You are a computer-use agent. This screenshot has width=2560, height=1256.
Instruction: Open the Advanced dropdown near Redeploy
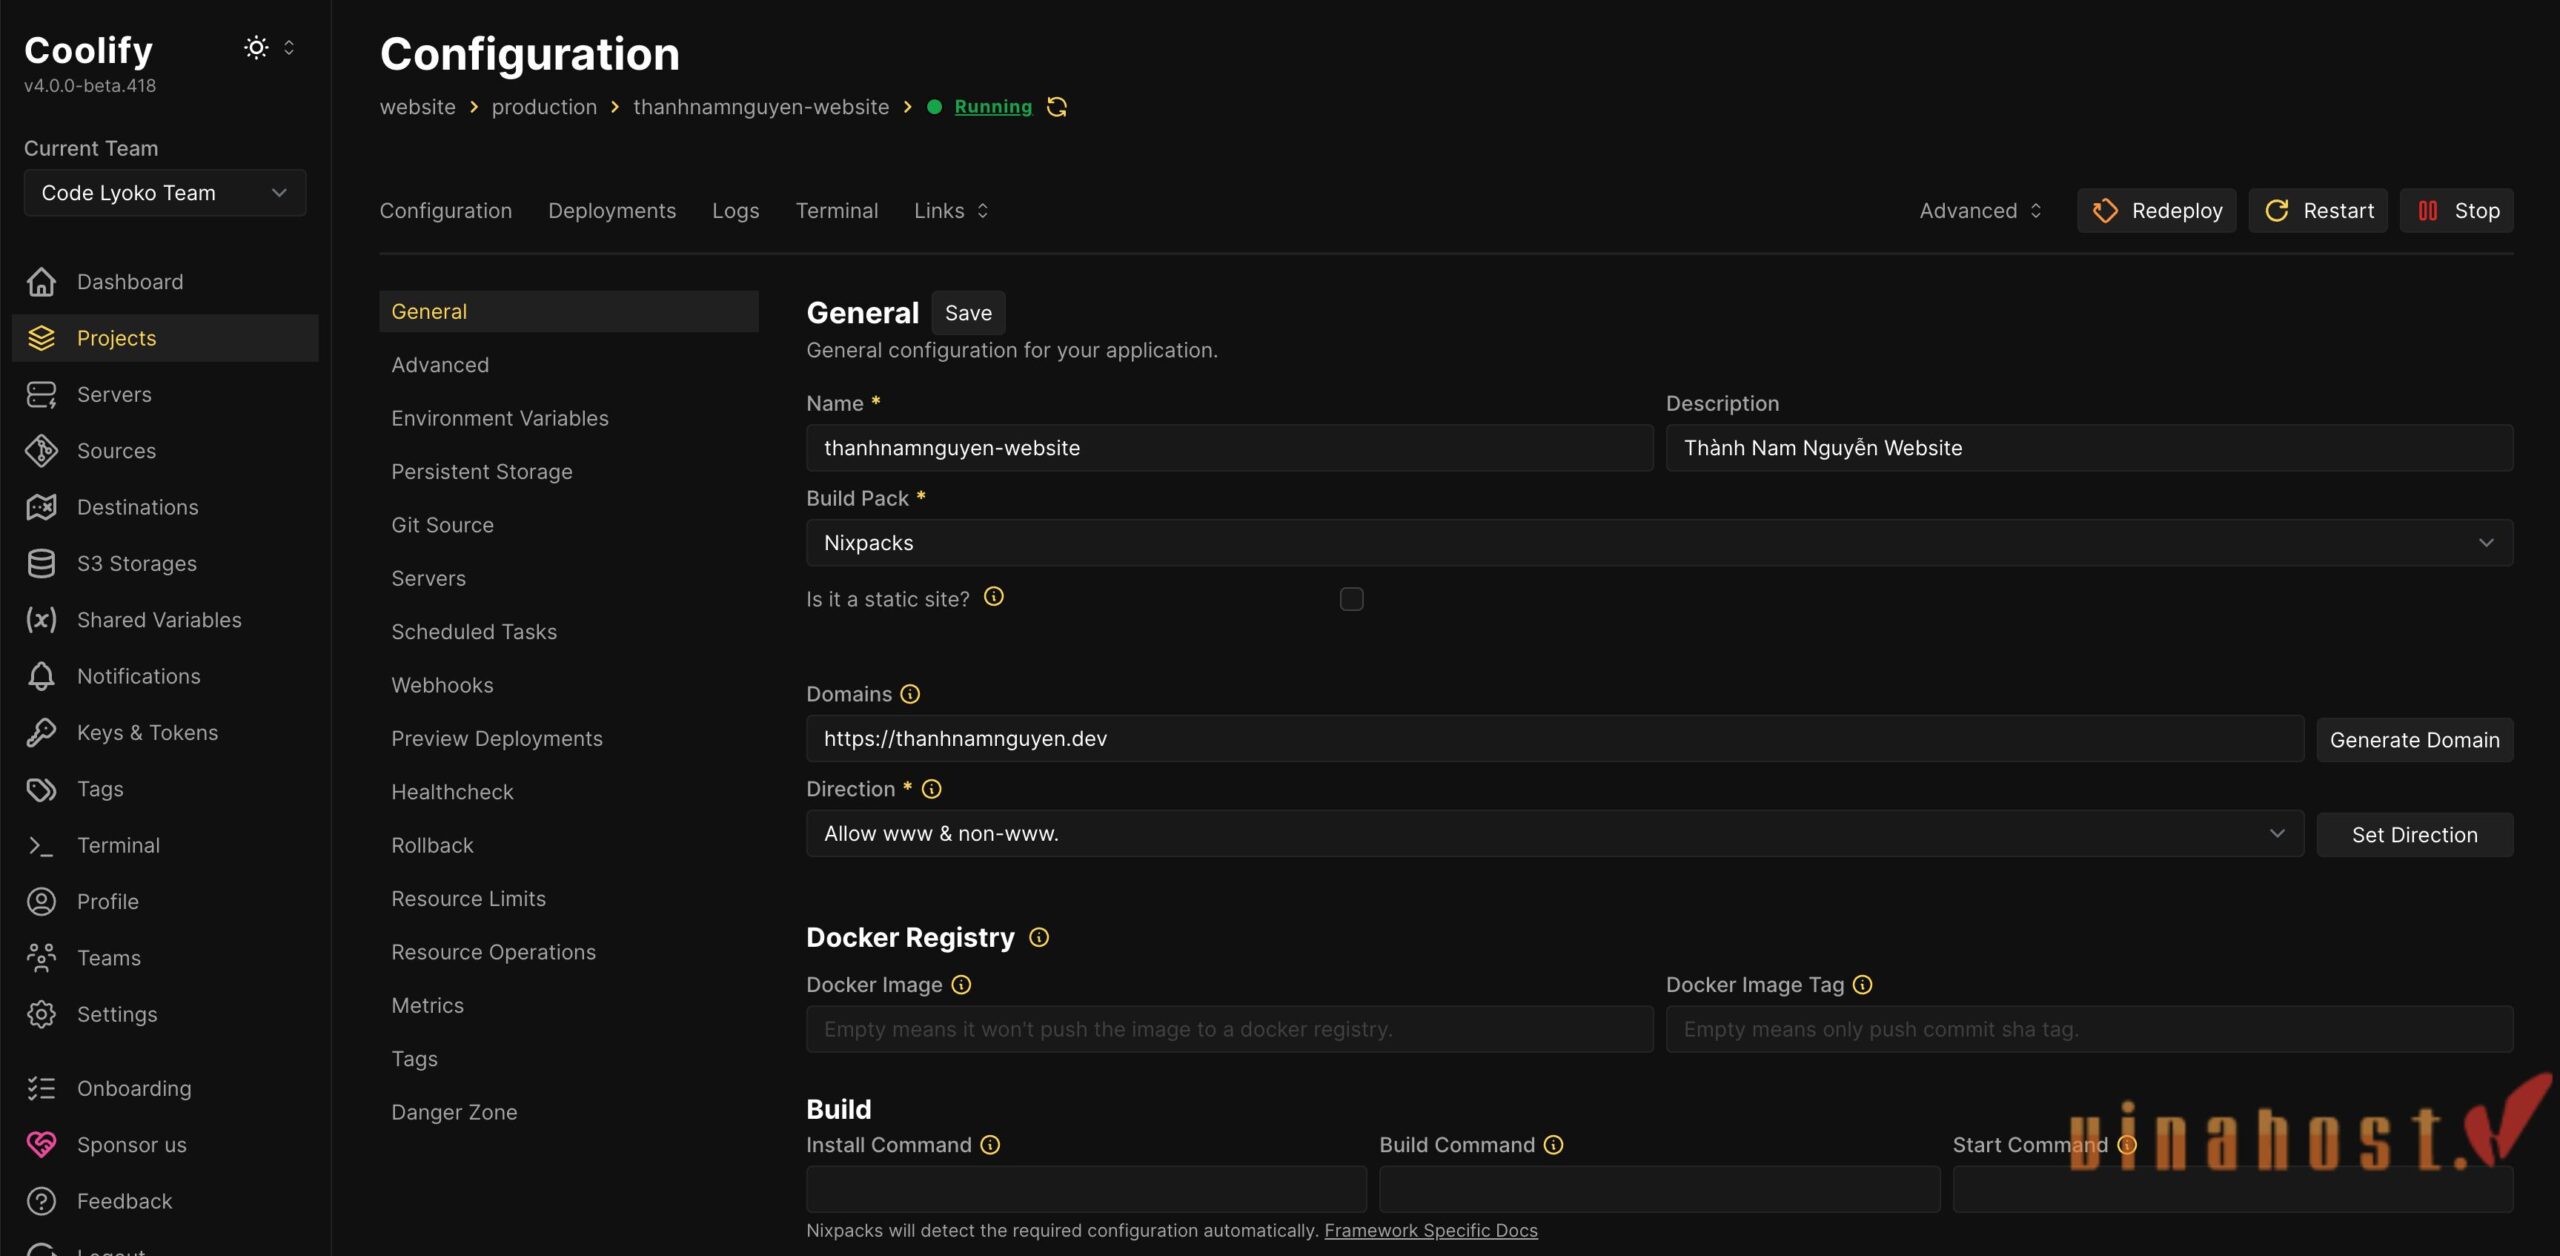[x=1980, y=211]
